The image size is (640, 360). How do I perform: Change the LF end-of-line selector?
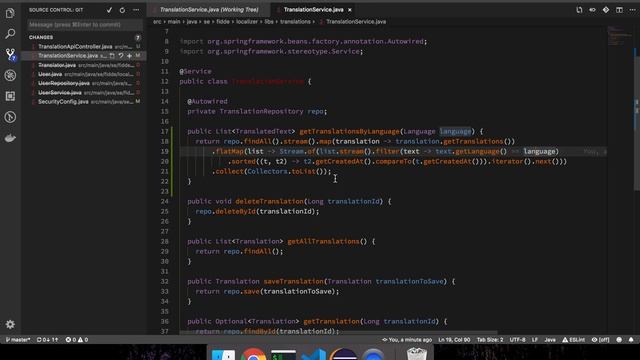pos(535,340)
